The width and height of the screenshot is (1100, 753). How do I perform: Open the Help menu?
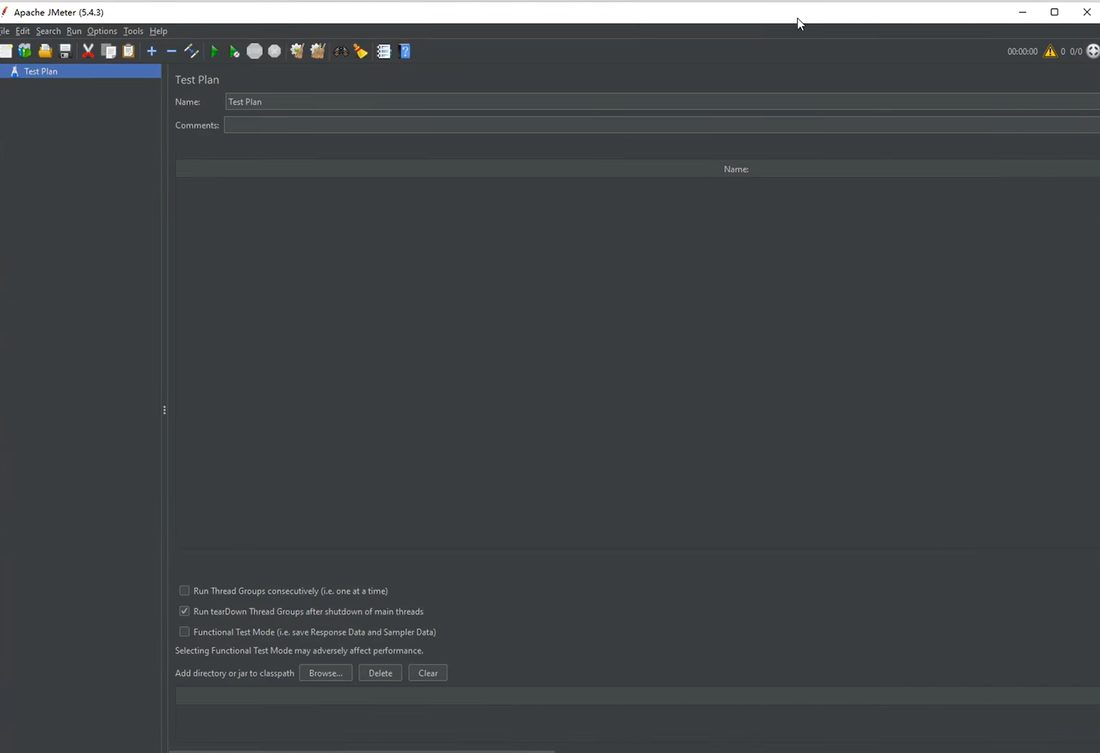159,31
